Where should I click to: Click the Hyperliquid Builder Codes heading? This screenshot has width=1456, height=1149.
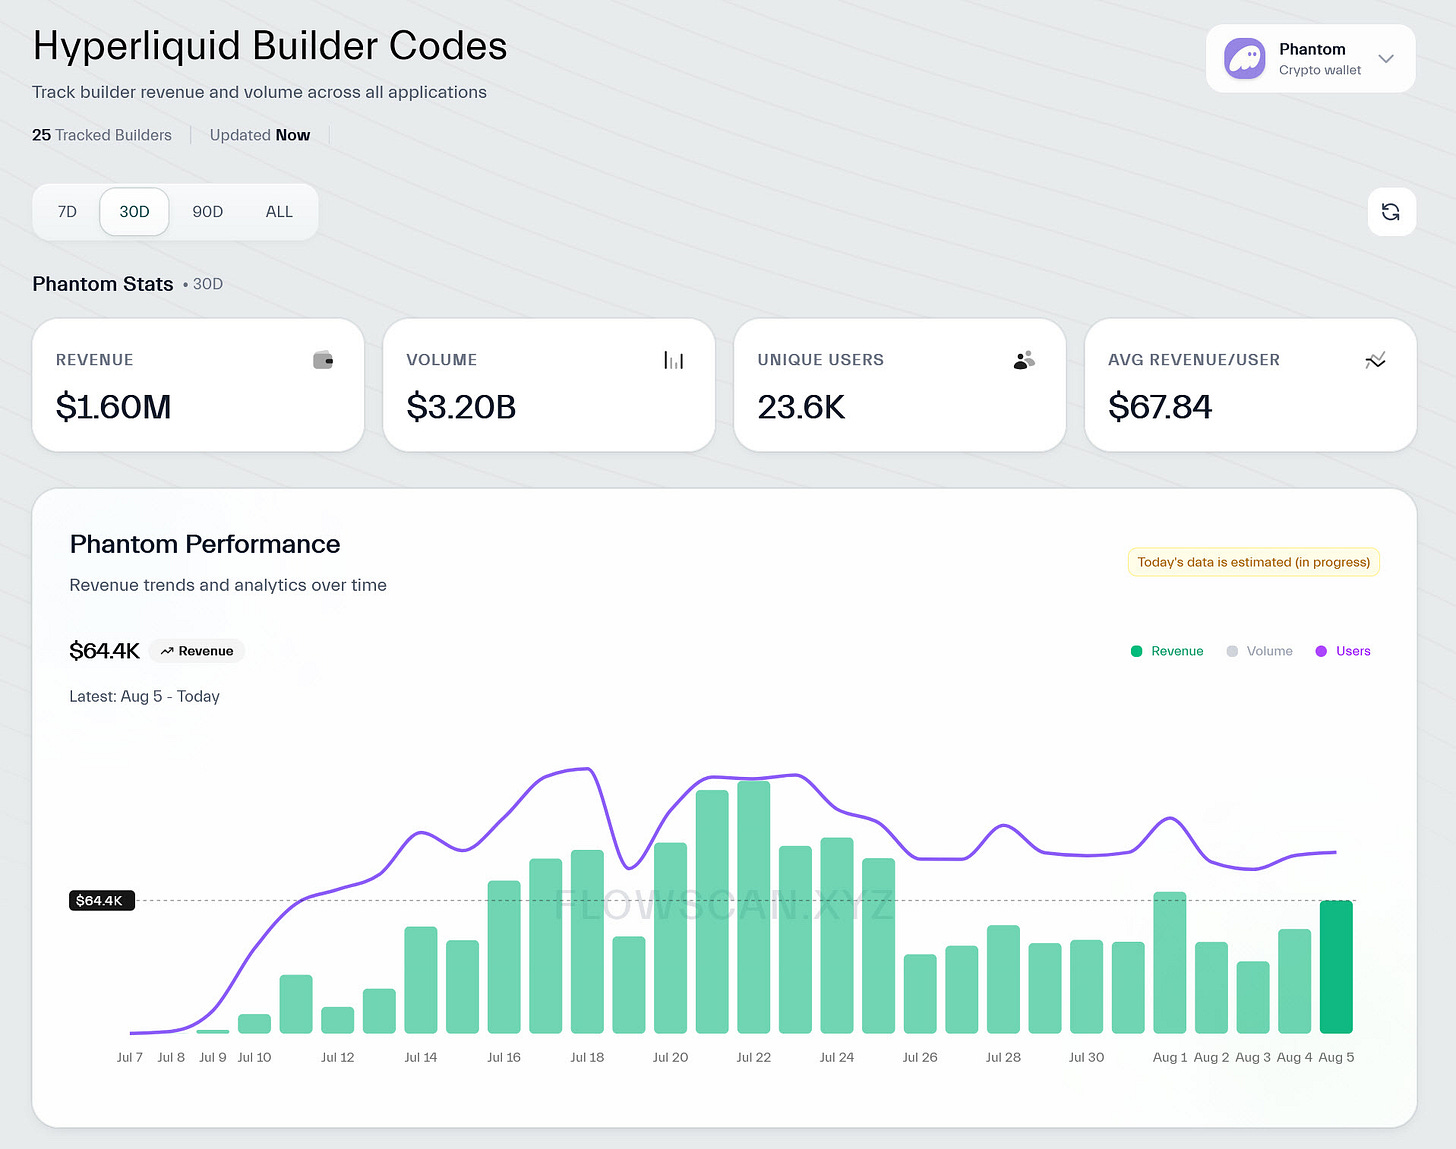270,46
